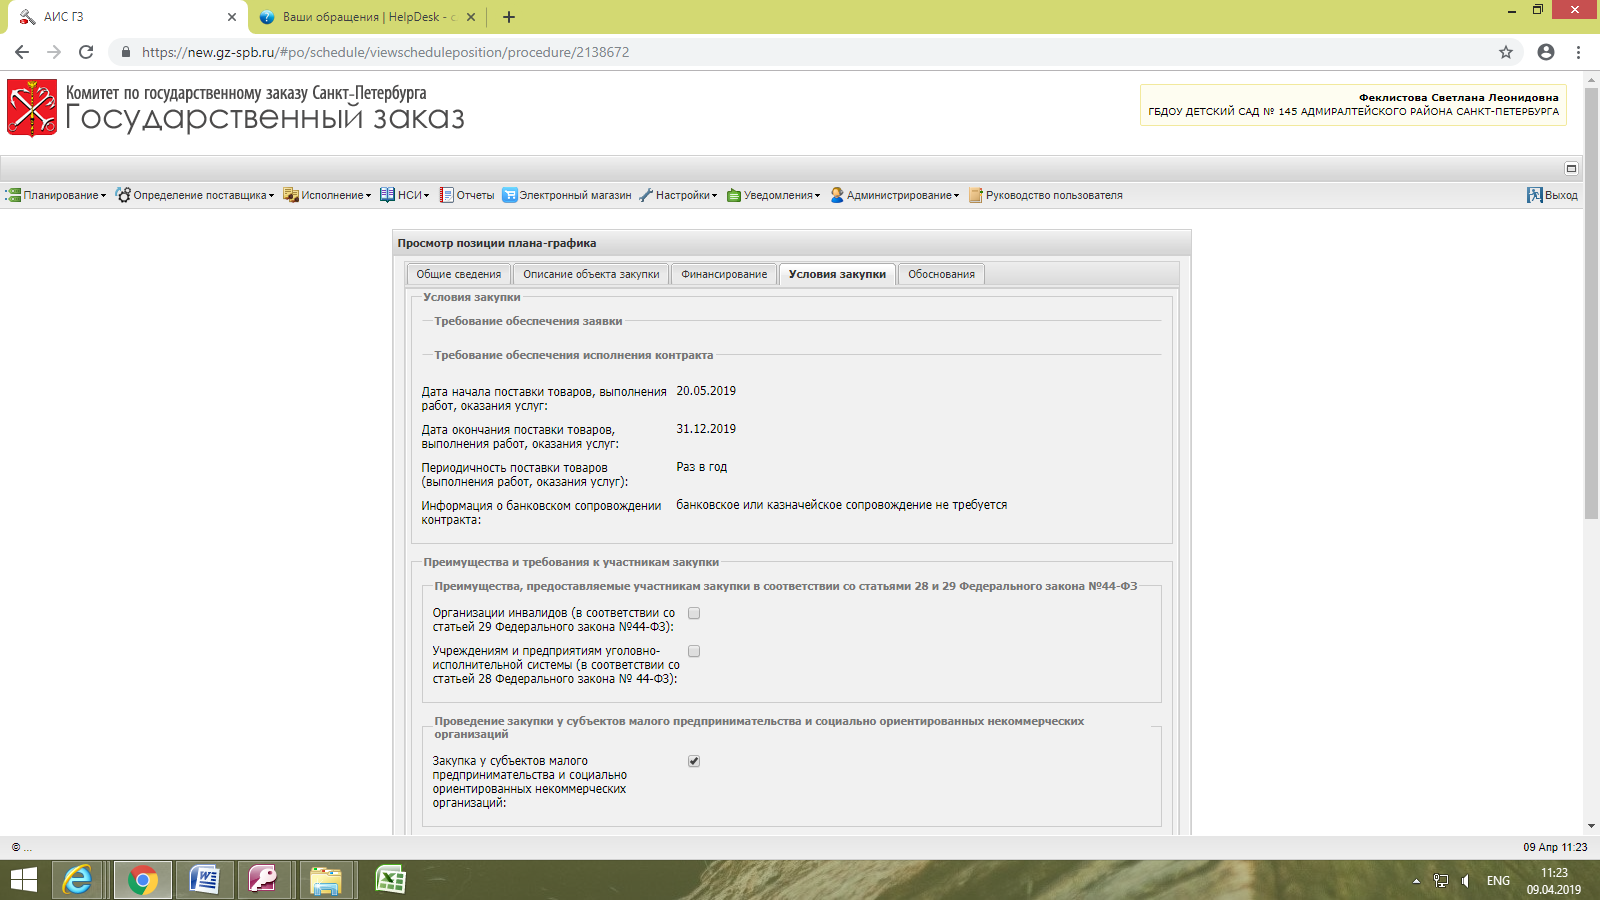The image size is (1600, 900).
Task: Expand the Определение поставщика menu
Action: click(195, 195)
